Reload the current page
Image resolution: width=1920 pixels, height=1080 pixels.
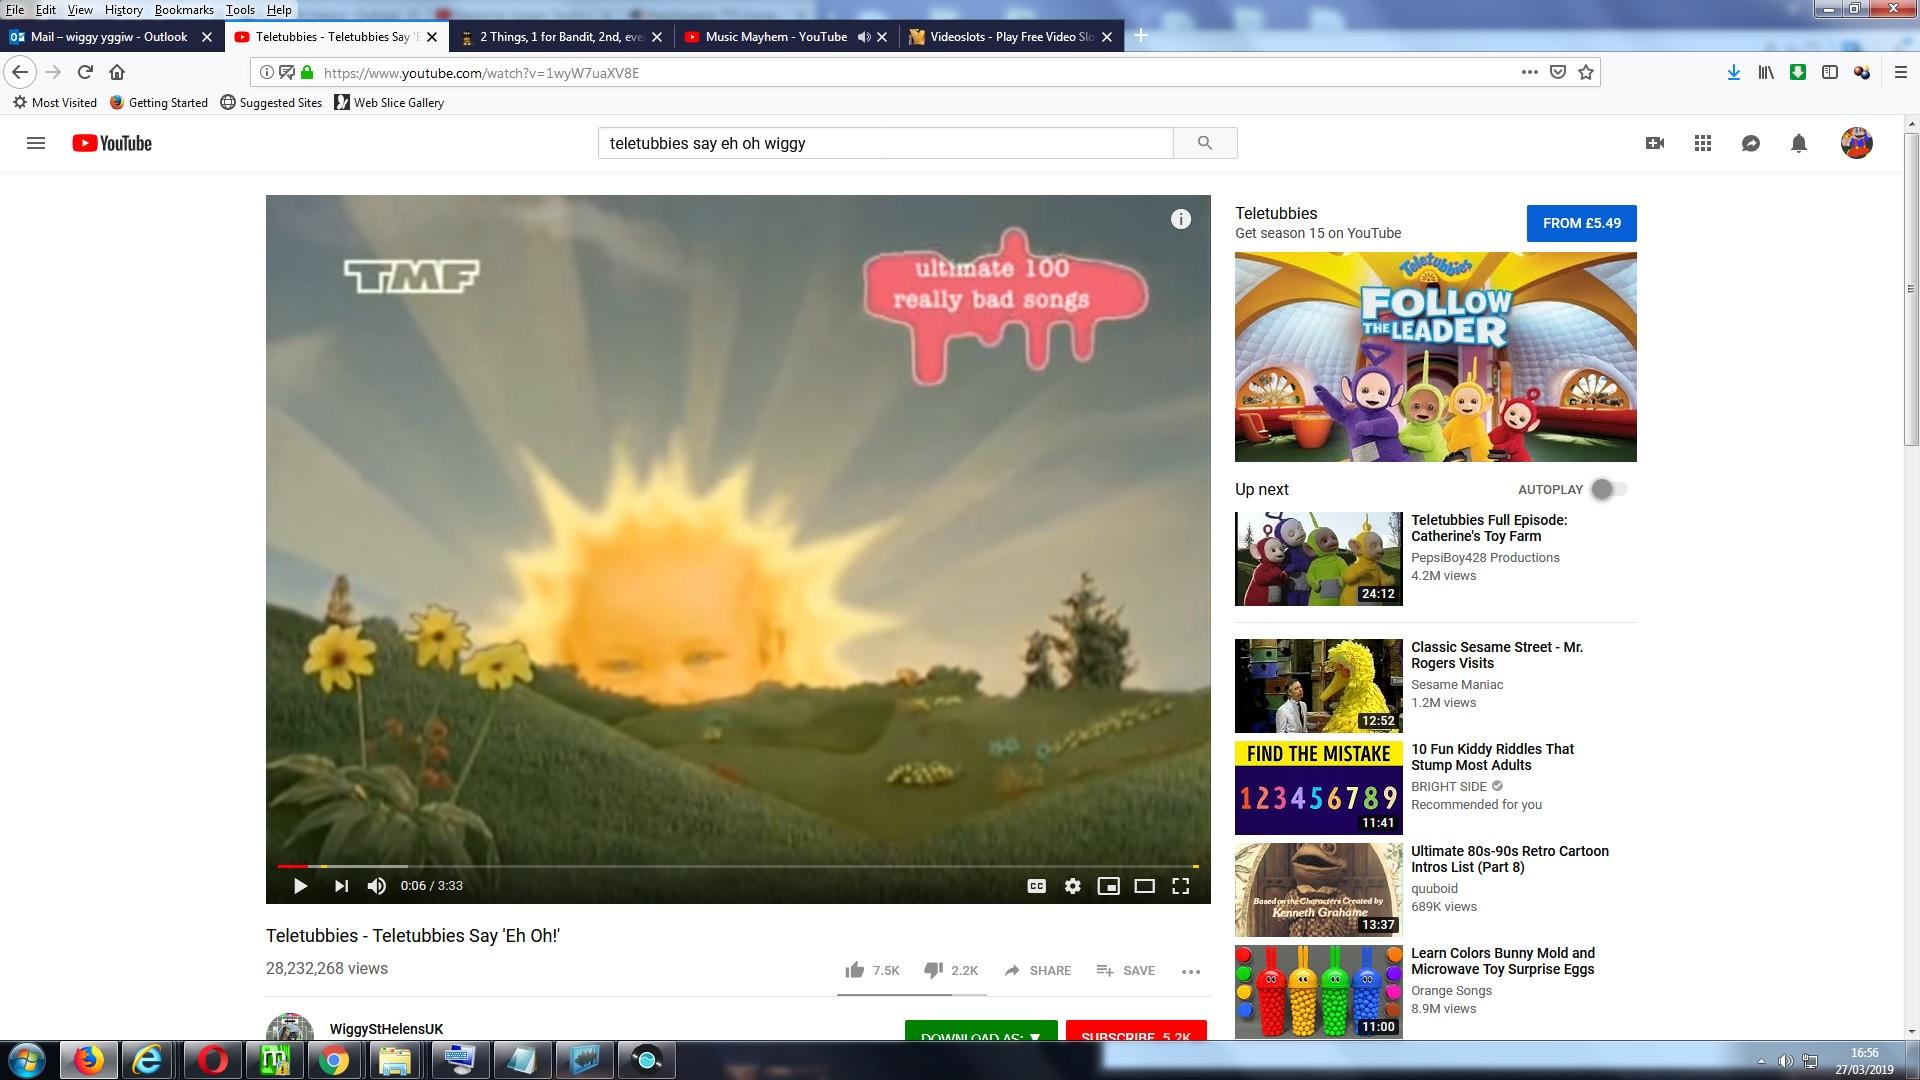(86, 72)
